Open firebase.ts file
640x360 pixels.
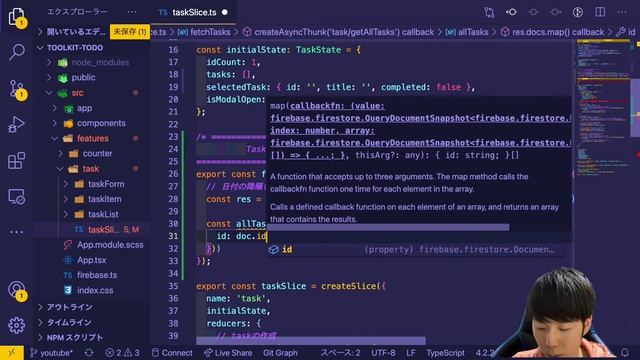[97, 275]
